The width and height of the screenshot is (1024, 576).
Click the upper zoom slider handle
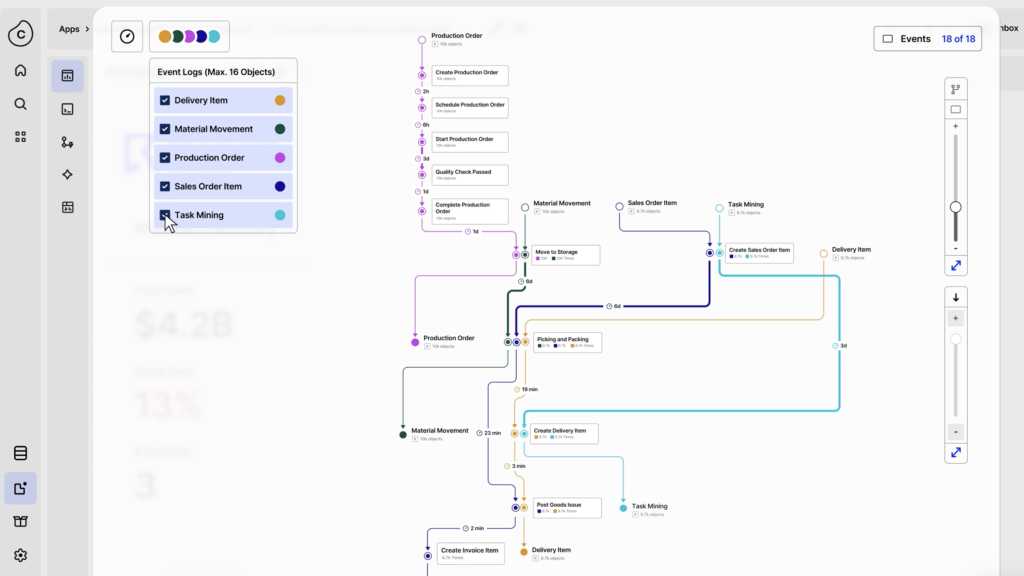955,207
